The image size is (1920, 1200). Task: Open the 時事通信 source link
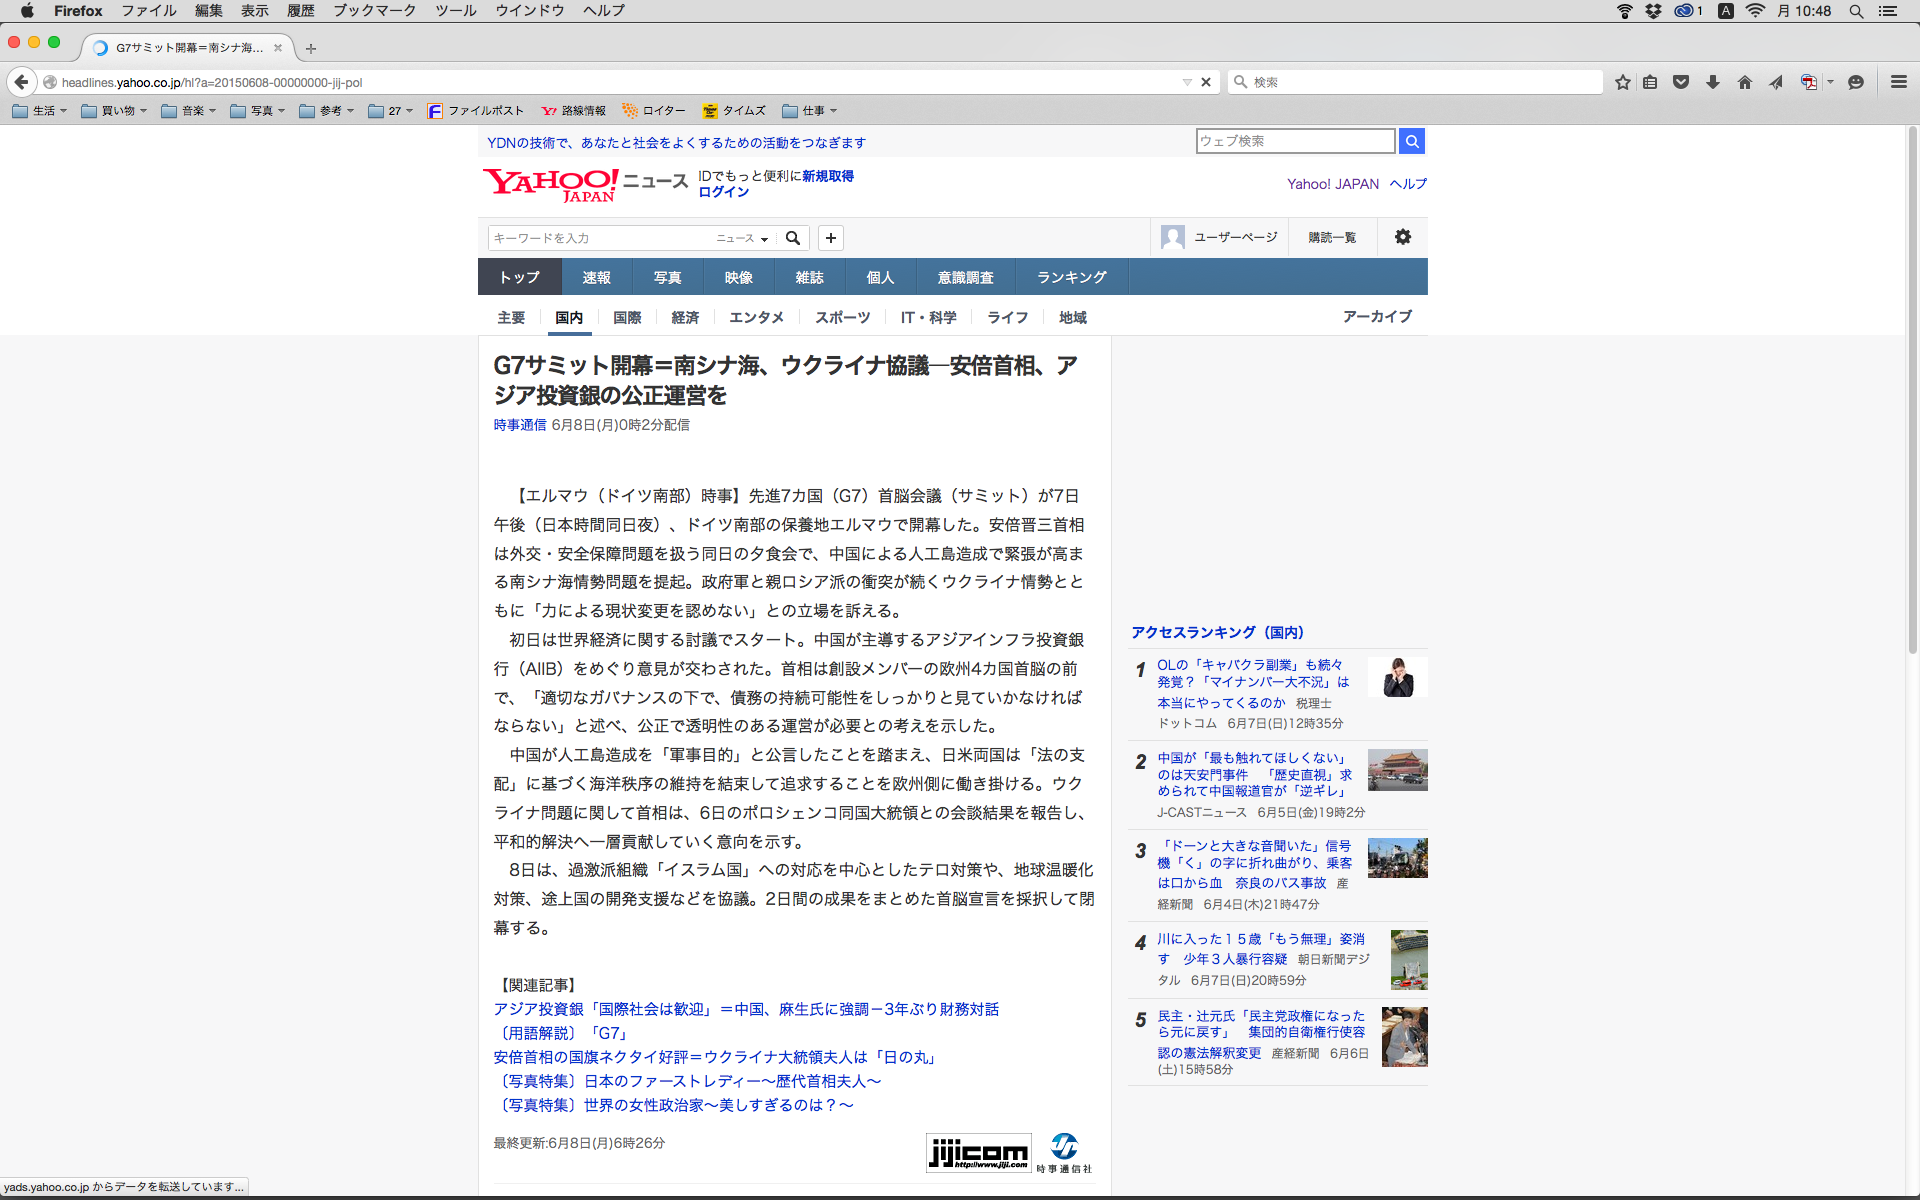pos(519,425)
